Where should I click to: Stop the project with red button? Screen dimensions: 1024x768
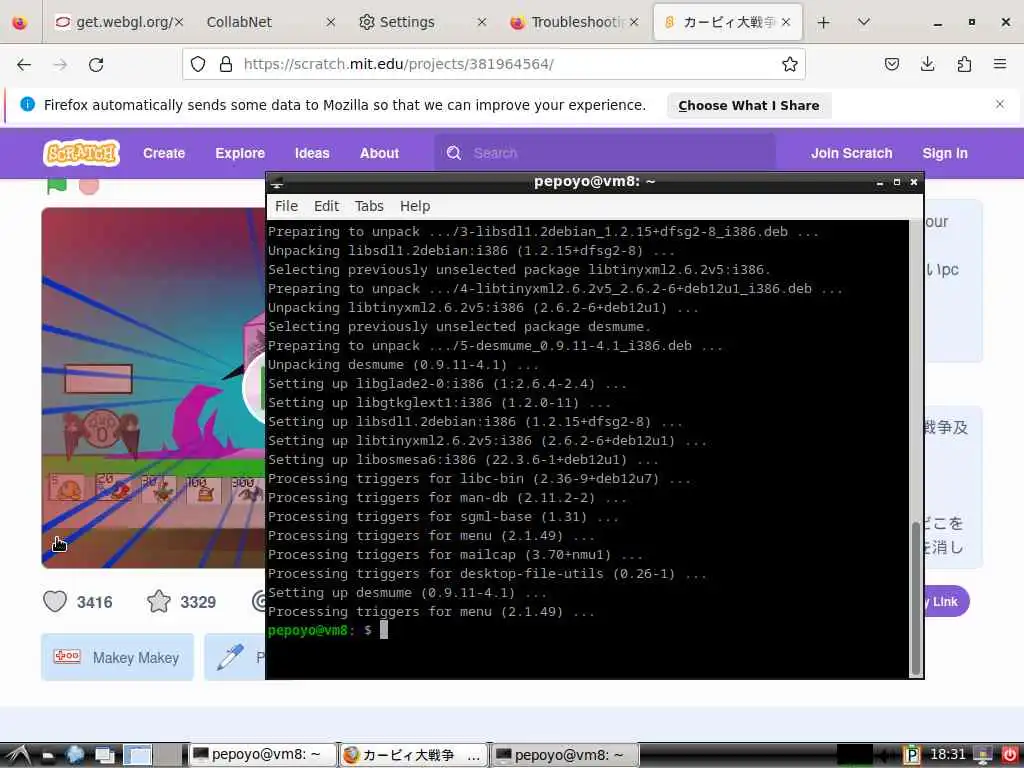click(89, 186)
